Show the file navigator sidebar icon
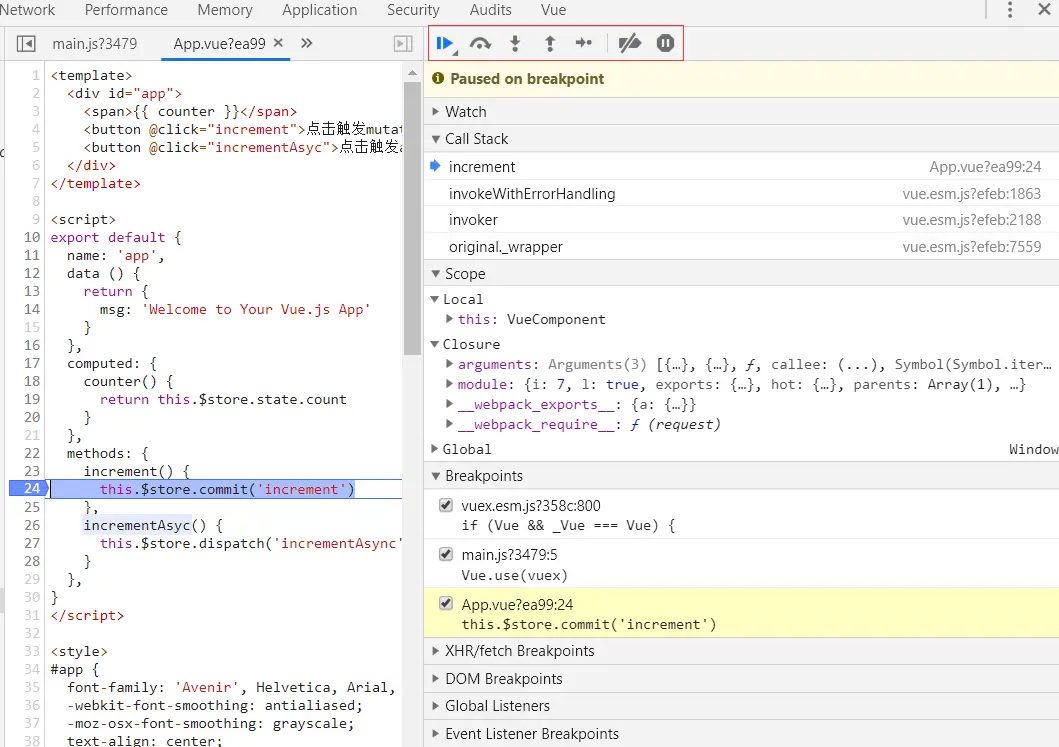The image size is (1059, 747). click(x=27, y=44)
